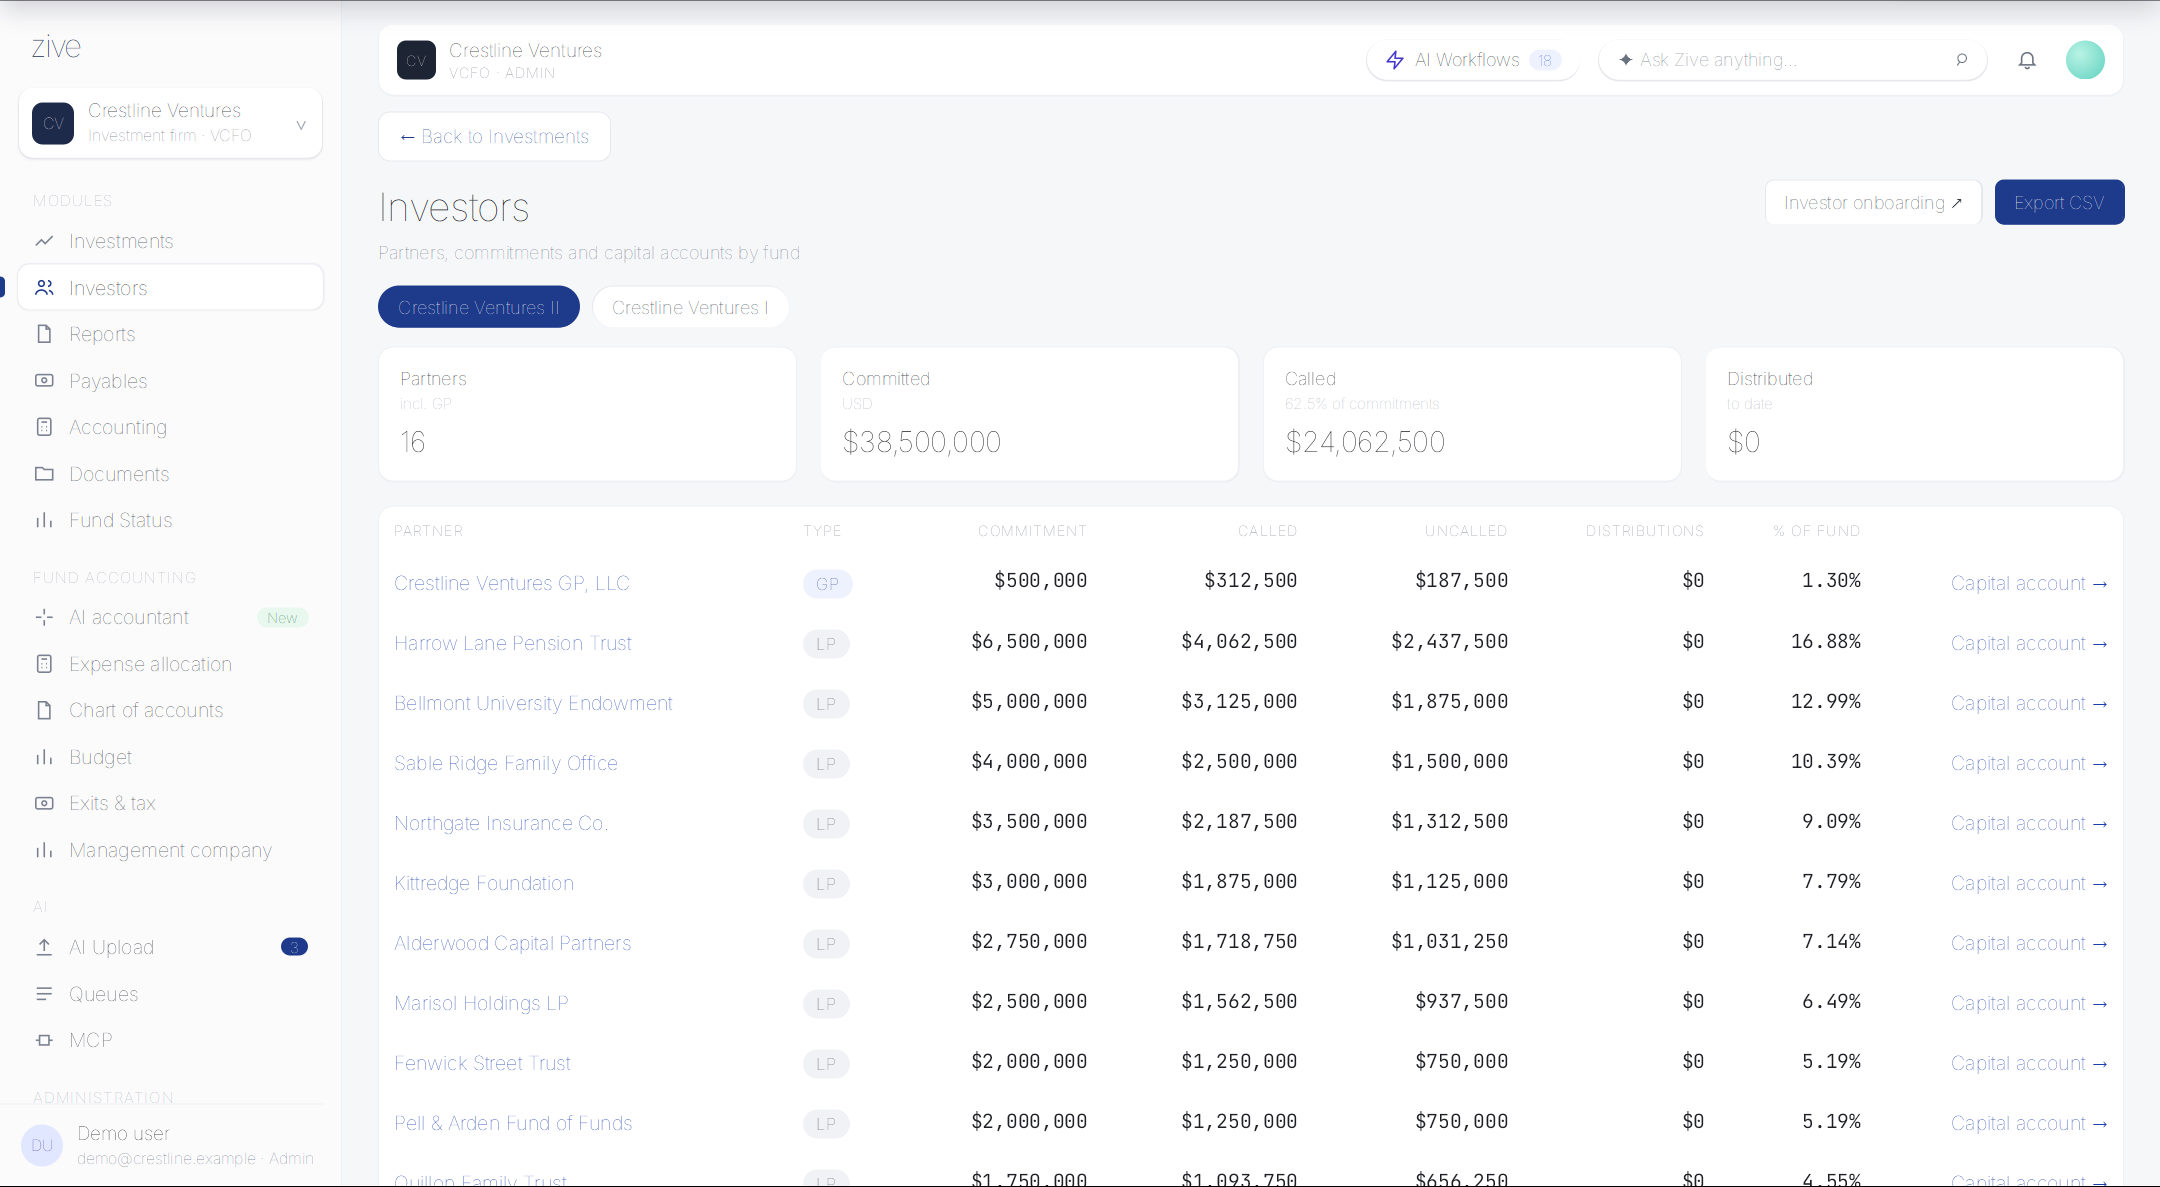Click the Demo user profile at bottom
Viewport: 2160px width, 1187px height.
[170, 1145]
